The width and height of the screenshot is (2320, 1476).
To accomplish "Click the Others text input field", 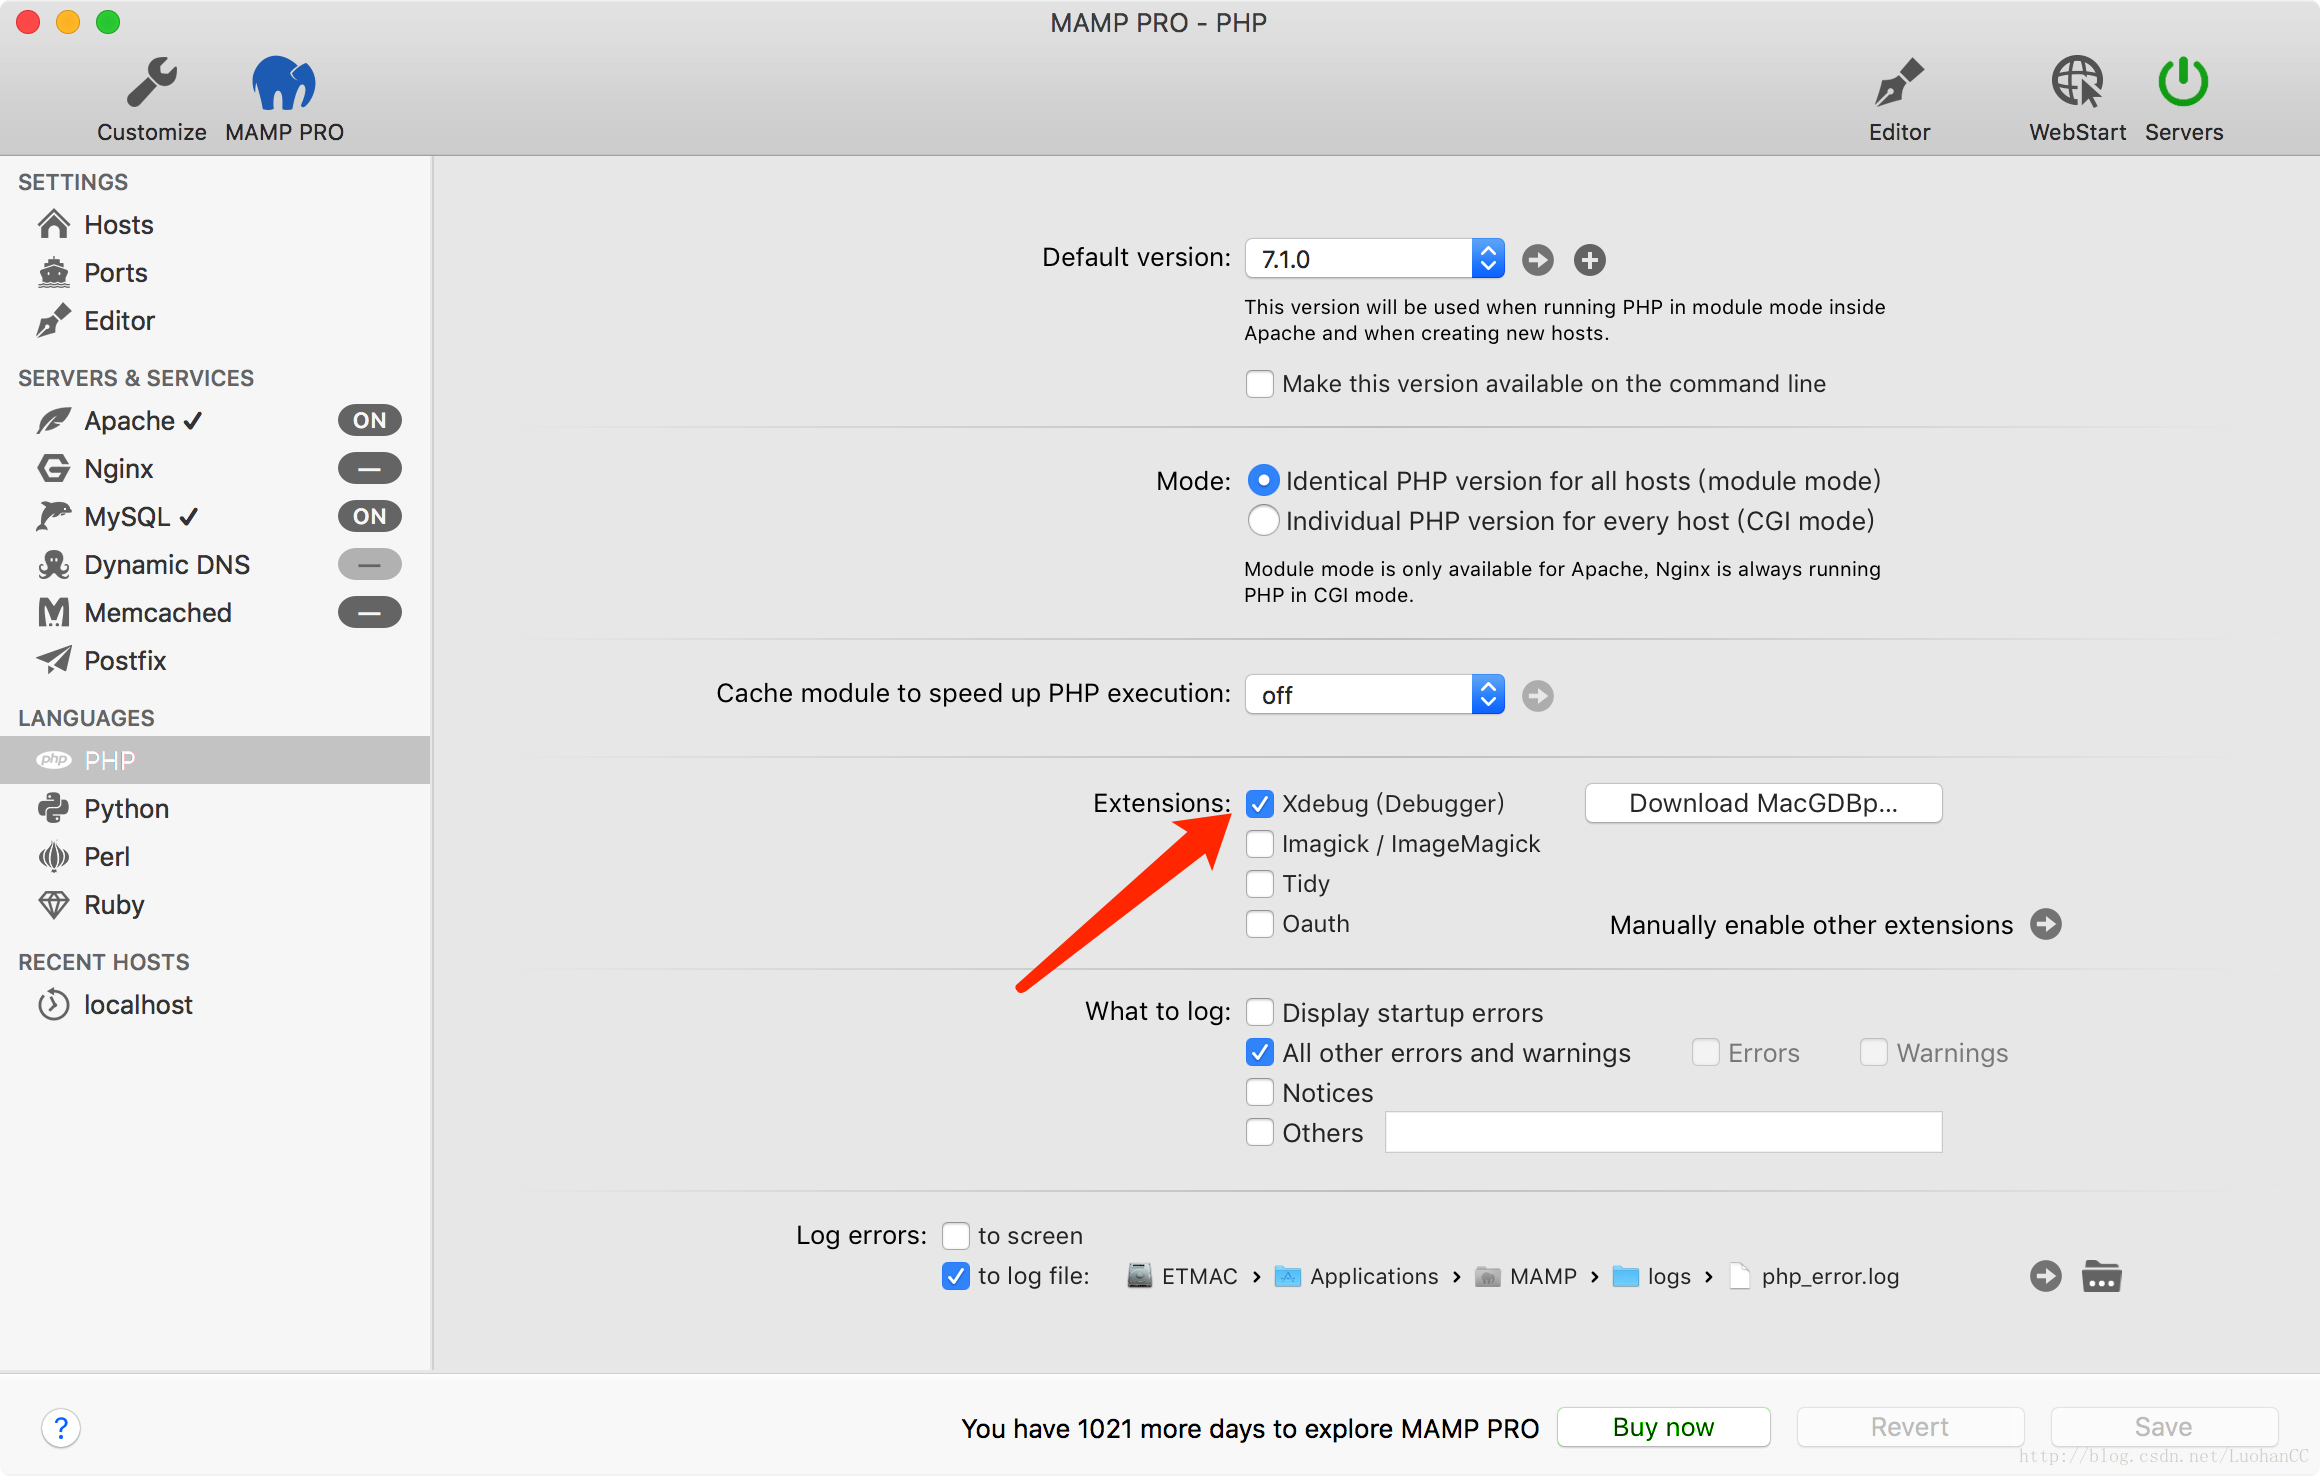I will (1663, 1132).
